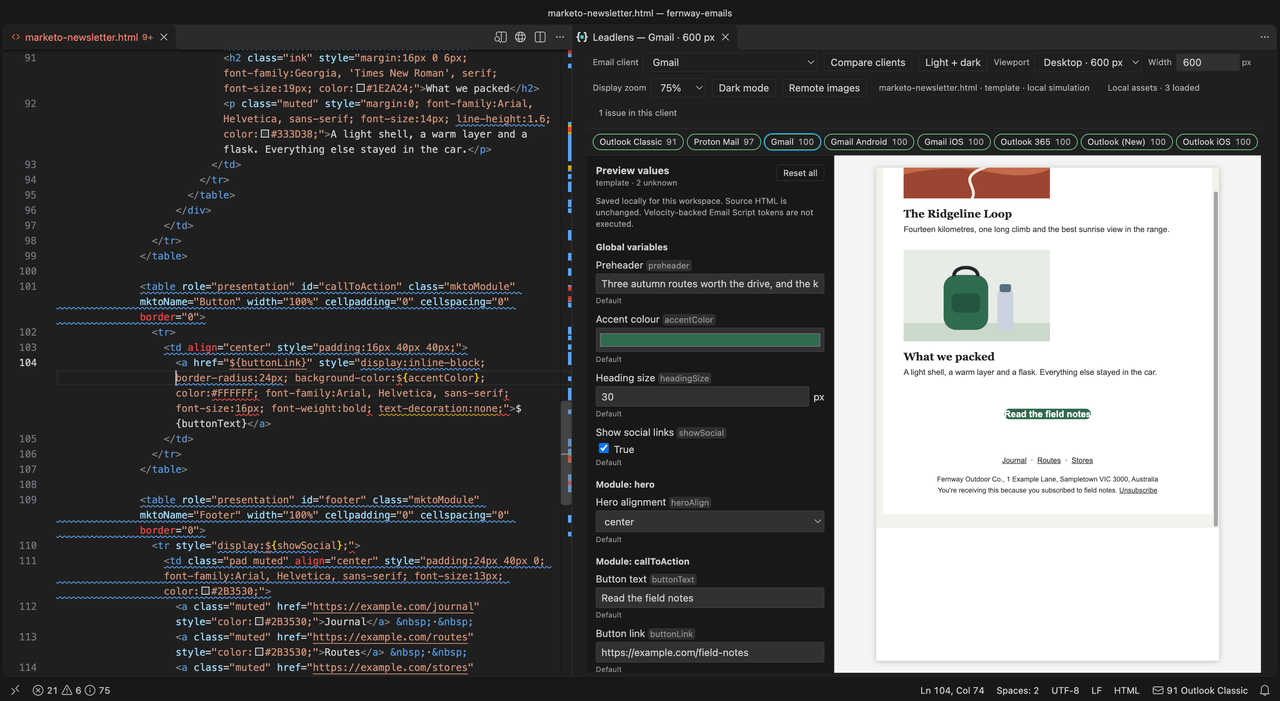Click the Button link URL field
The width and height of the screenshot is (1280, 701).
pos(710,652)
